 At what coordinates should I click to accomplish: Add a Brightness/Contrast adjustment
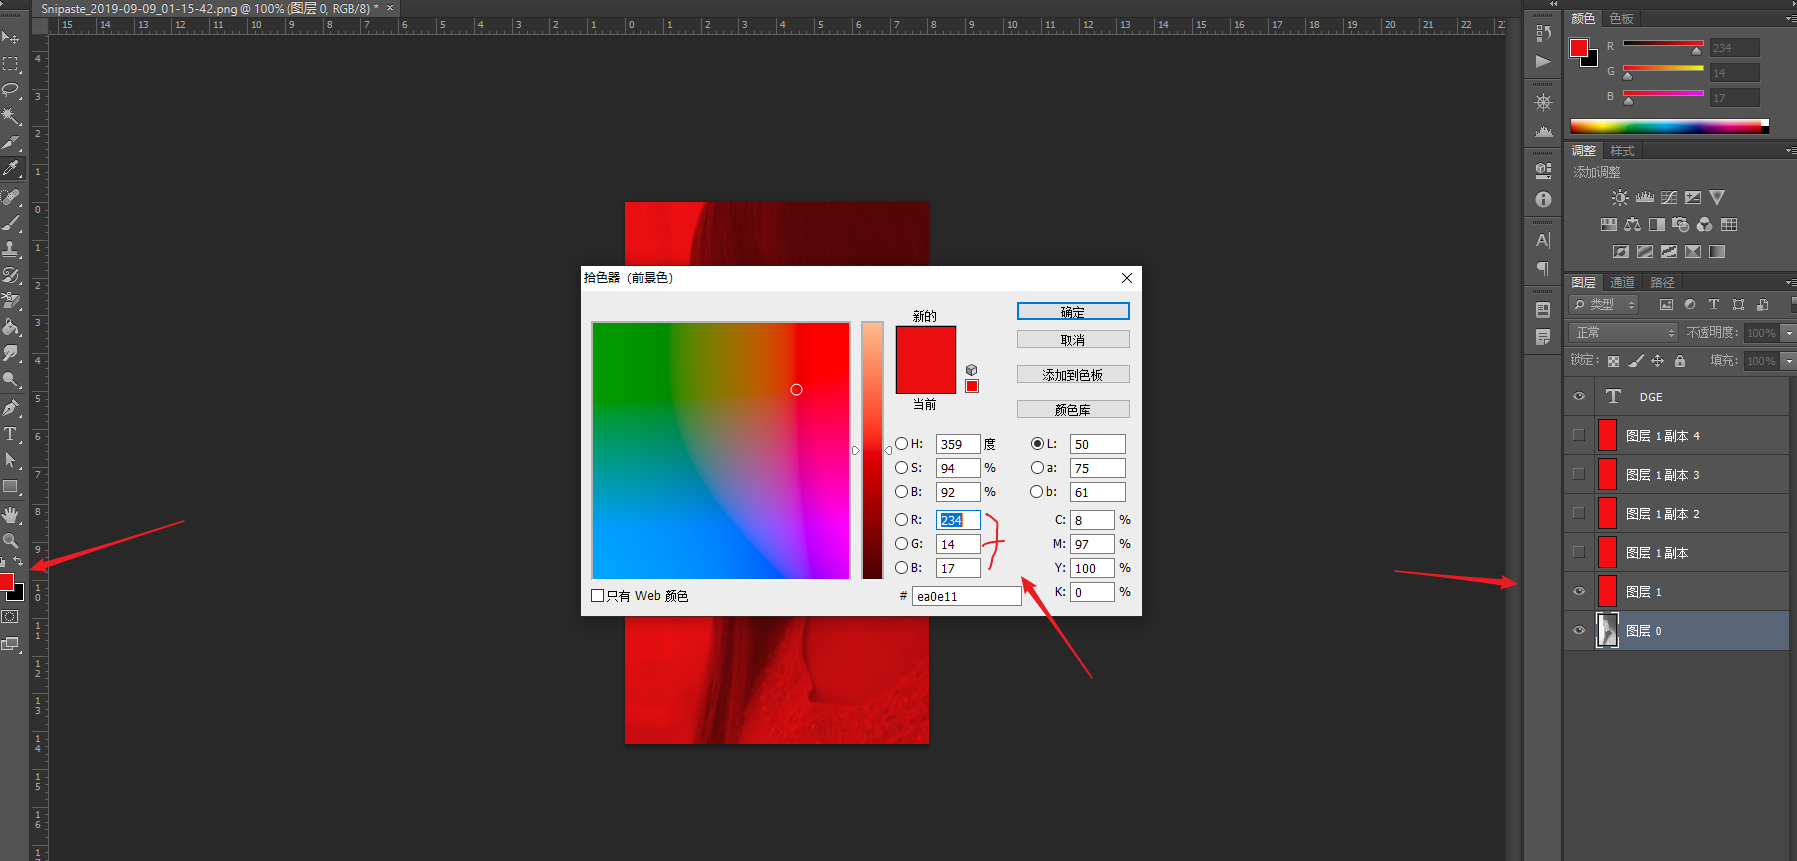point(1620,198)
